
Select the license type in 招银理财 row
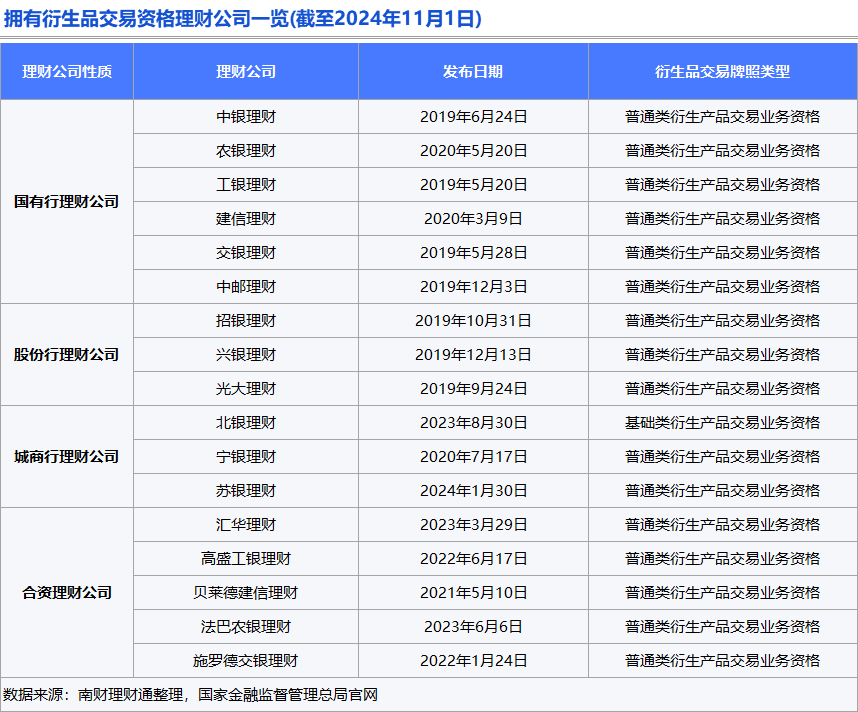pos(723,321)
